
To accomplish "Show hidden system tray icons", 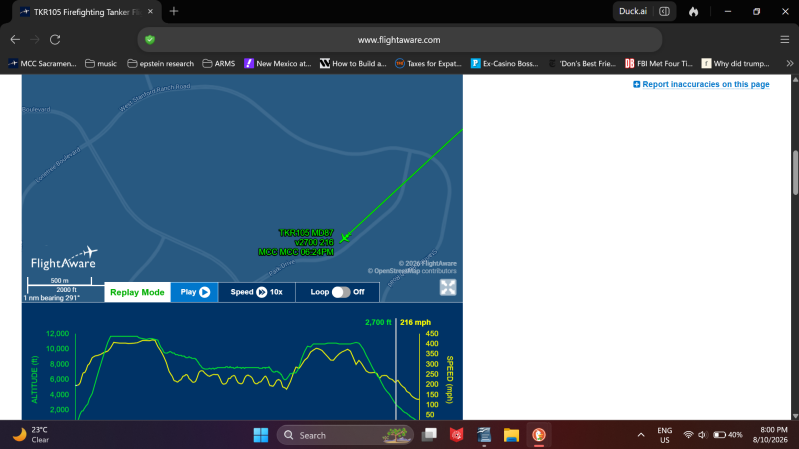I will (x=641, y=435).
